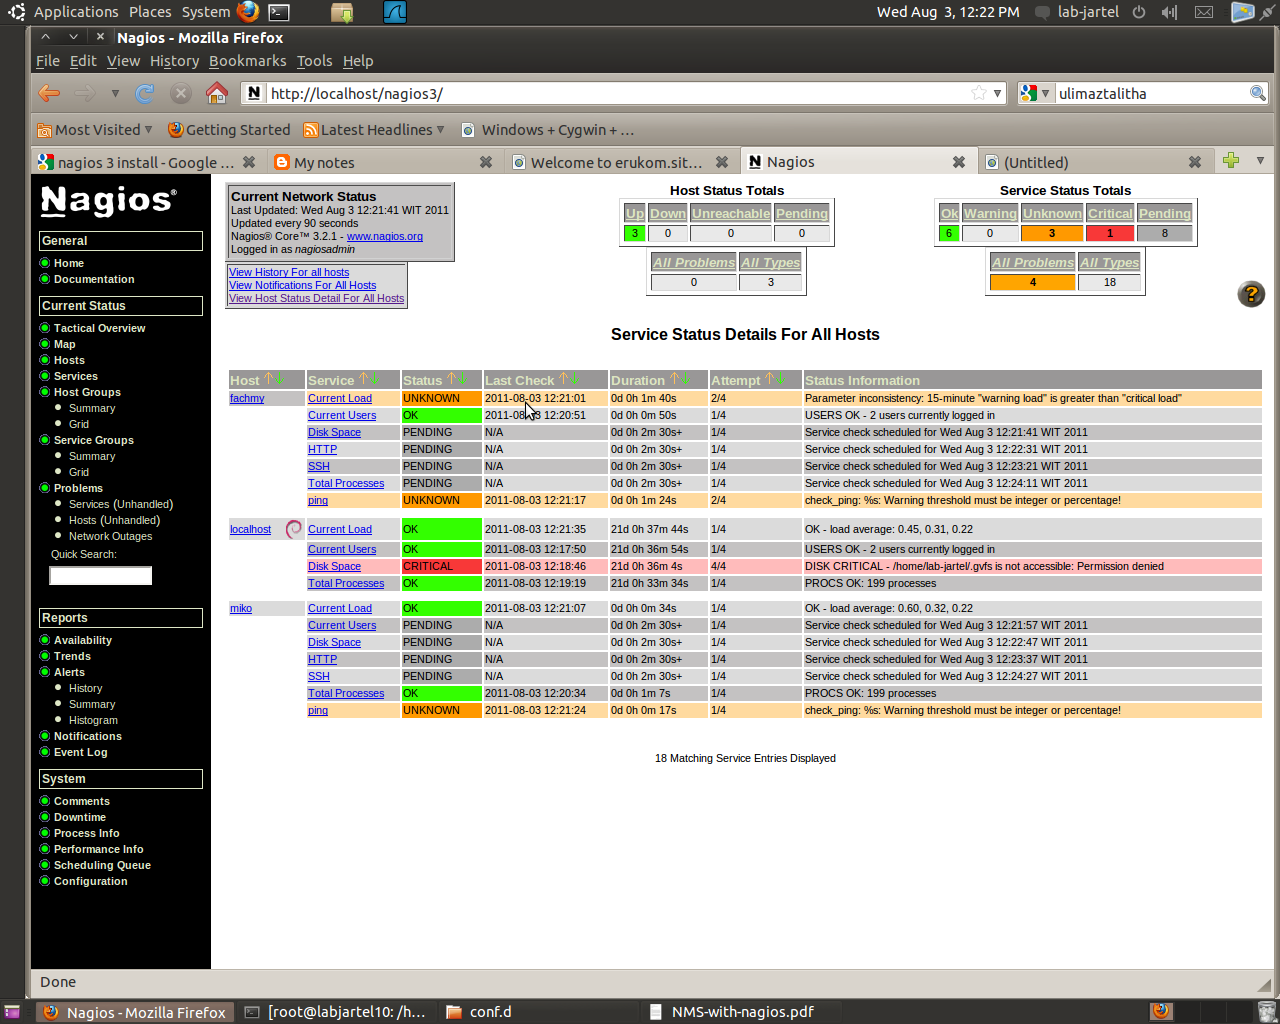Click the www.nagios.org link

pyautogui.click(x=384, y=236)
